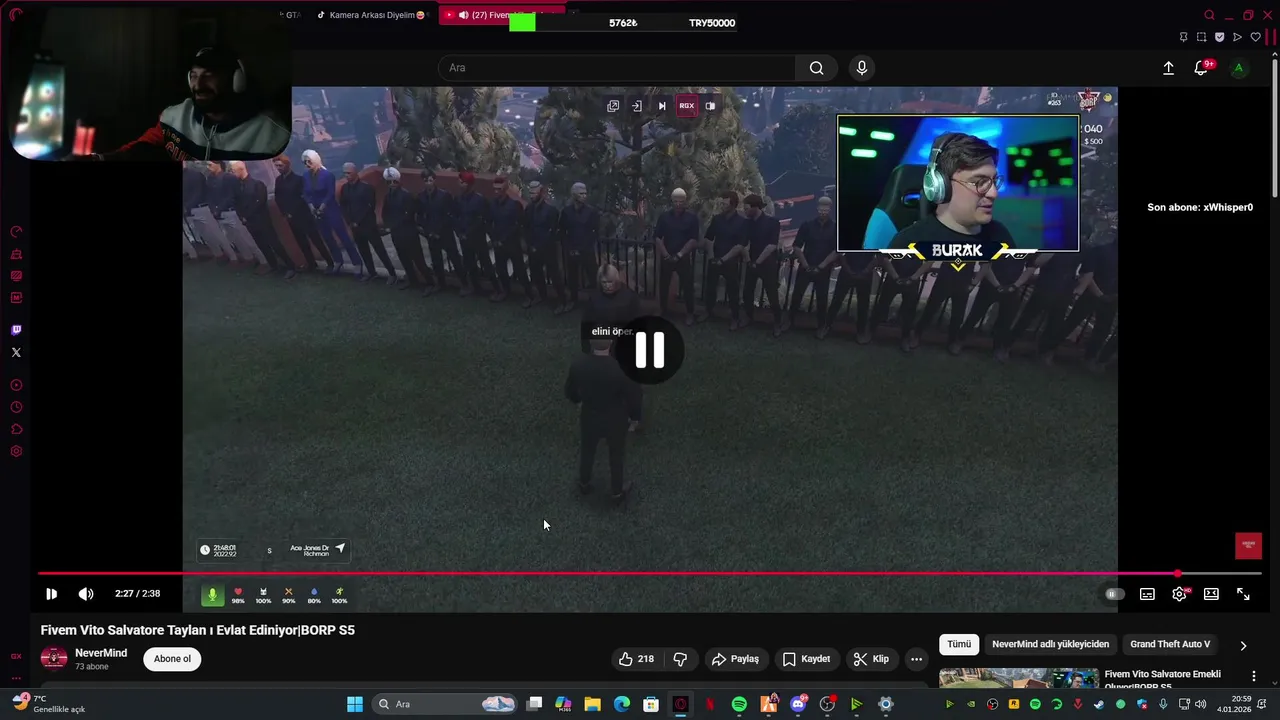Open Player icon in Opera sidebar
Screen dimensions: 1280x720
16,385
